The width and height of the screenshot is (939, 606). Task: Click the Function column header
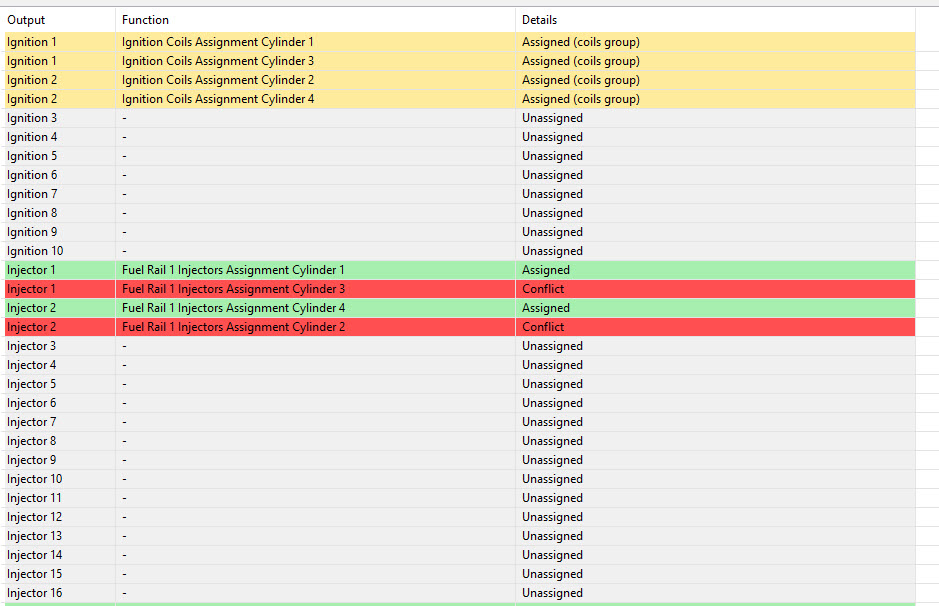click(315, 20)
